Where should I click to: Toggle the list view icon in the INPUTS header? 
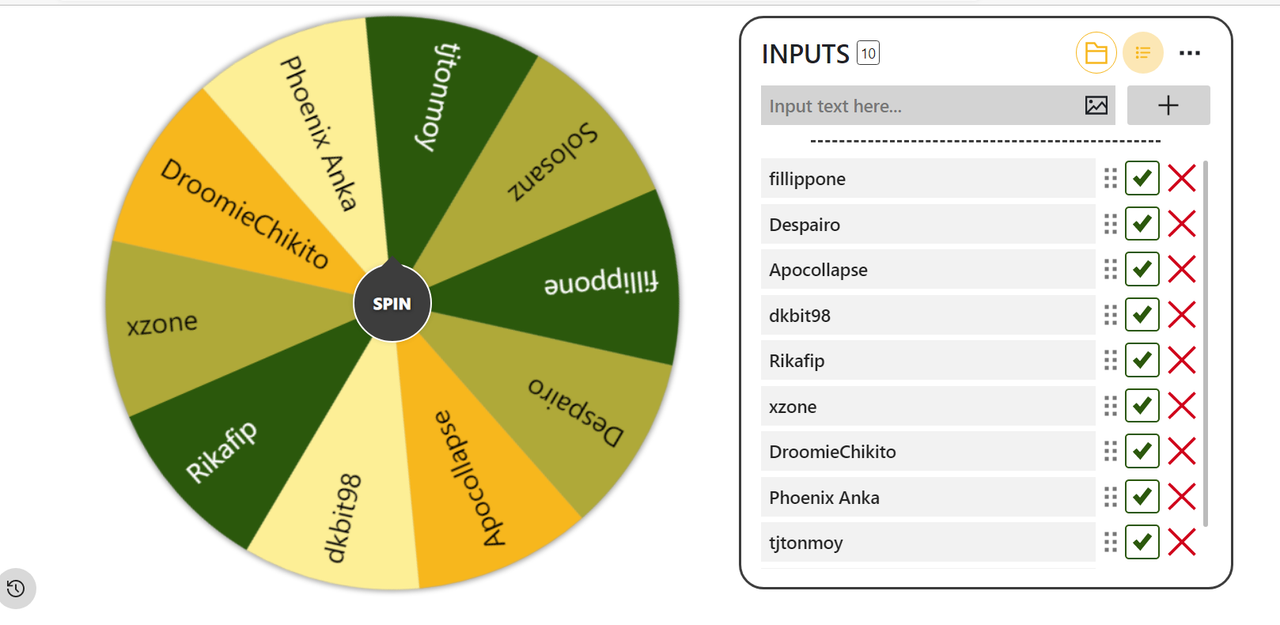(1143, 53)
